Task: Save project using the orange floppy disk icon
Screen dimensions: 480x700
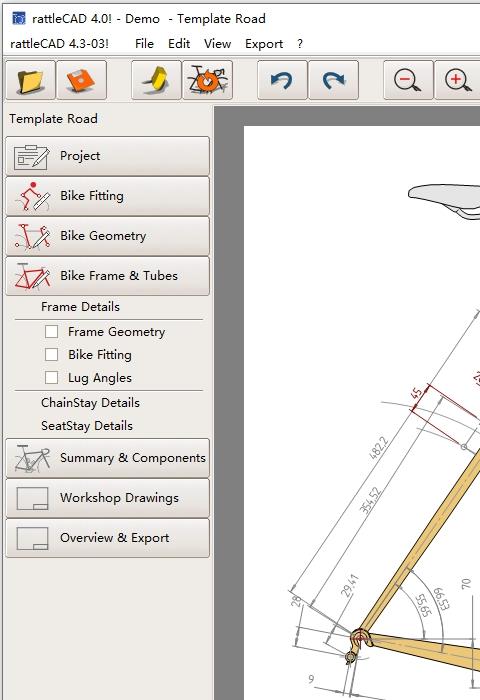Action: (x=82, y=80)
